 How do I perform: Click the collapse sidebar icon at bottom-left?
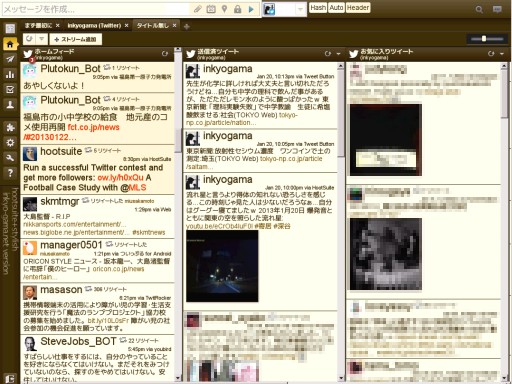click(9, 378)
